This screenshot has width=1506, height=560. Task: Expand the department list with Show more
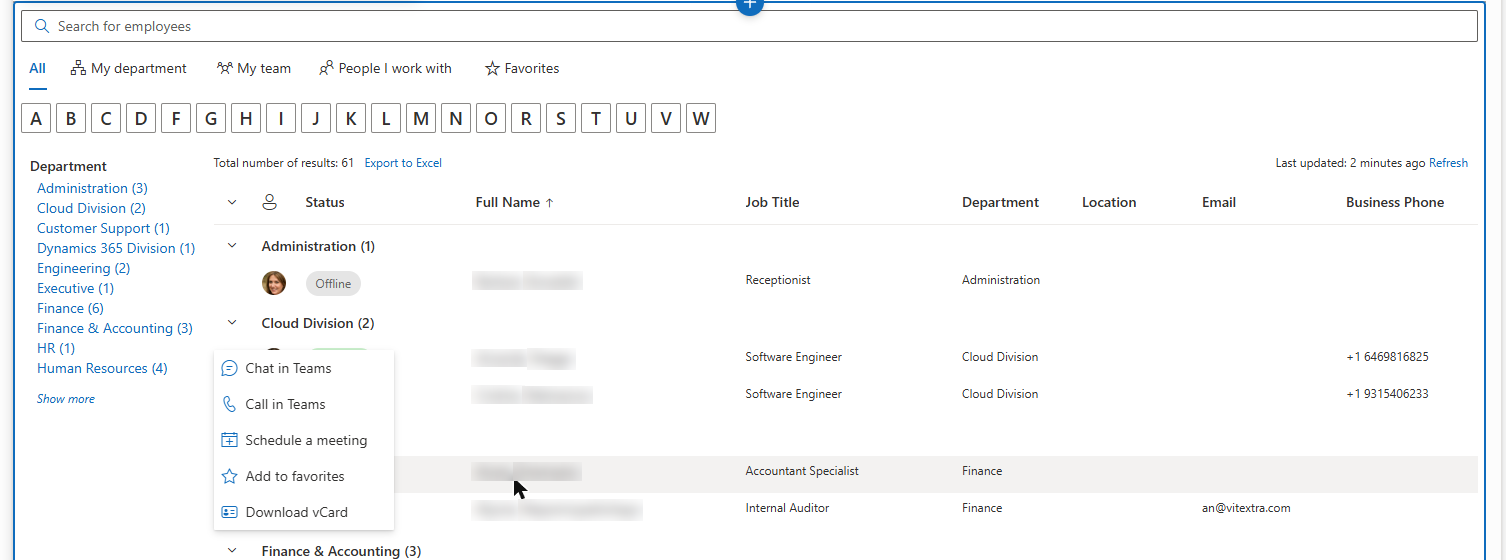pos(66,399)
